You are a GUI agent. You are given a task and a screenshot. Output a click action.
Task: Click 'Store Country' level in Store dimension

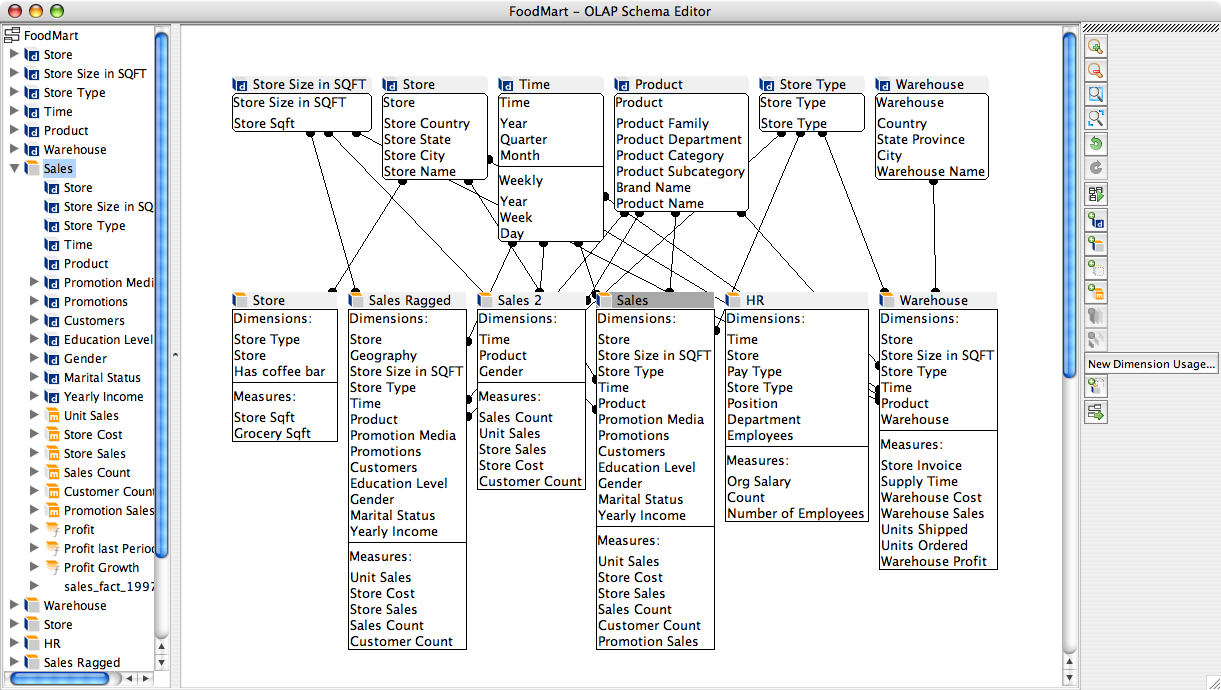tap(427, 124)
